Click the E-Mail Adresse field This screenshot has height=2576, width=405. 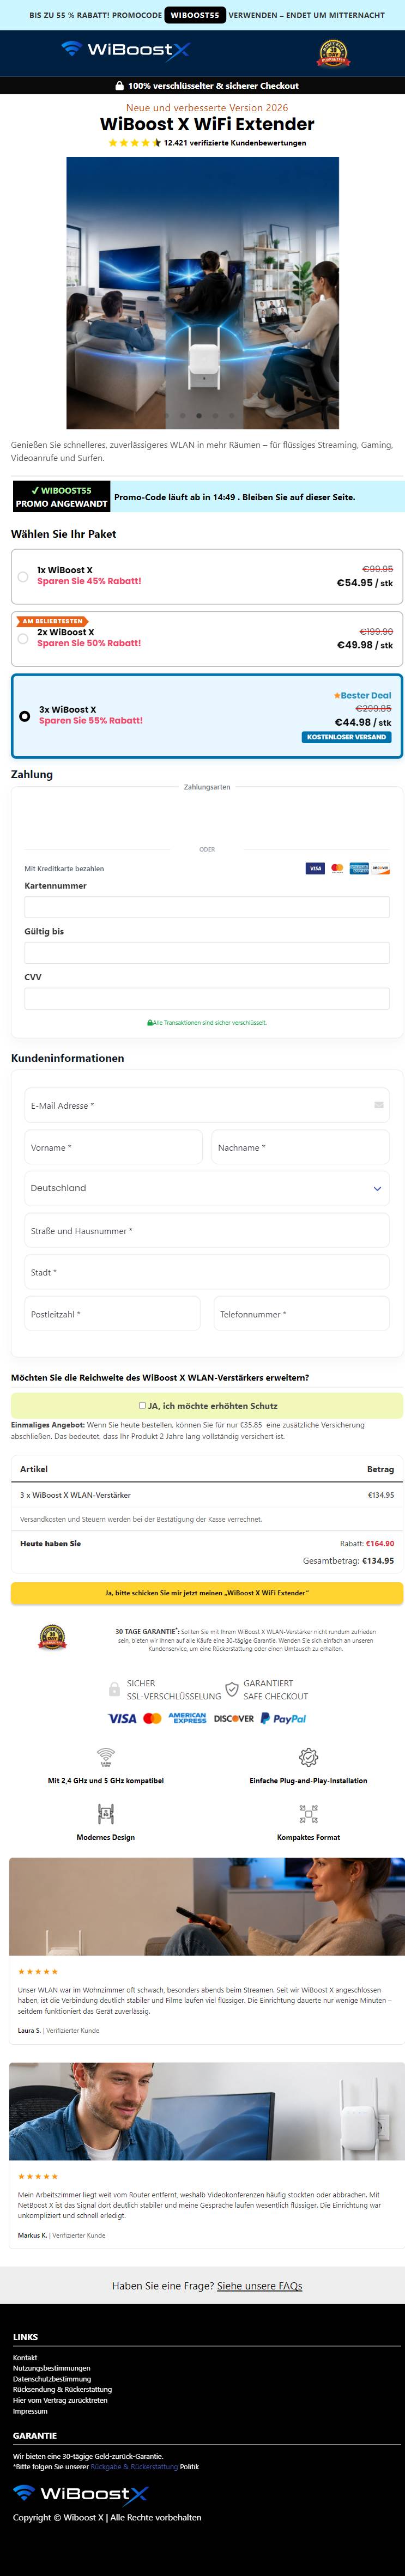(207, 1105)
